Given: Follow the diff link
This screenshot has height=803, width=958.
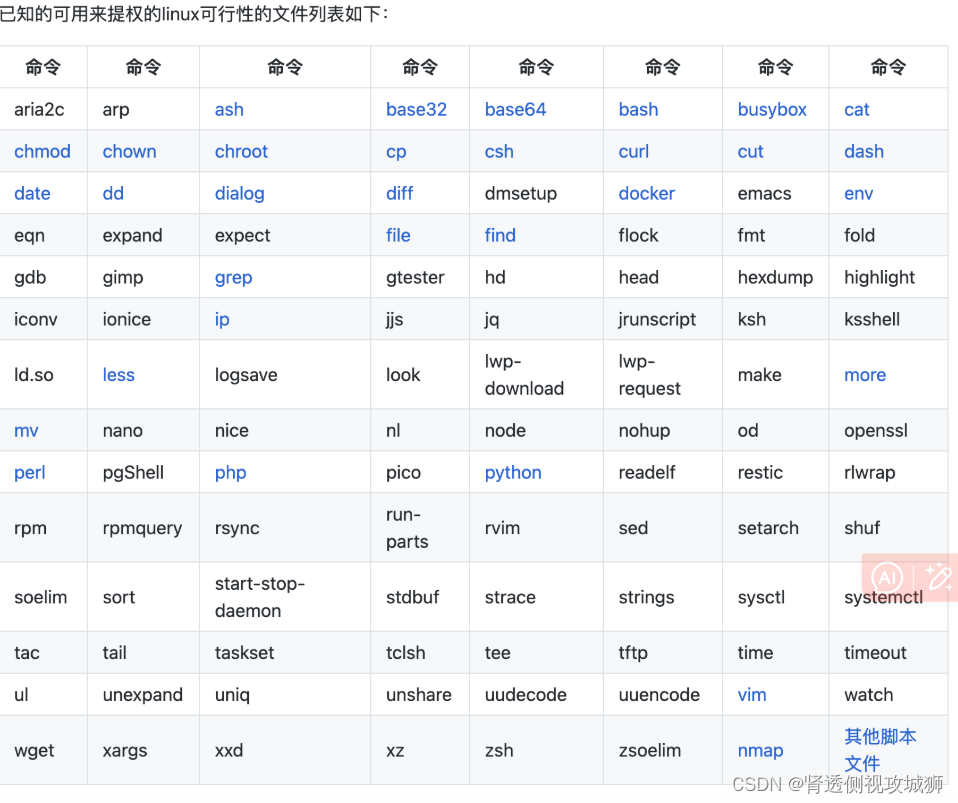Looking at the screenshot, I should (400, 194).
